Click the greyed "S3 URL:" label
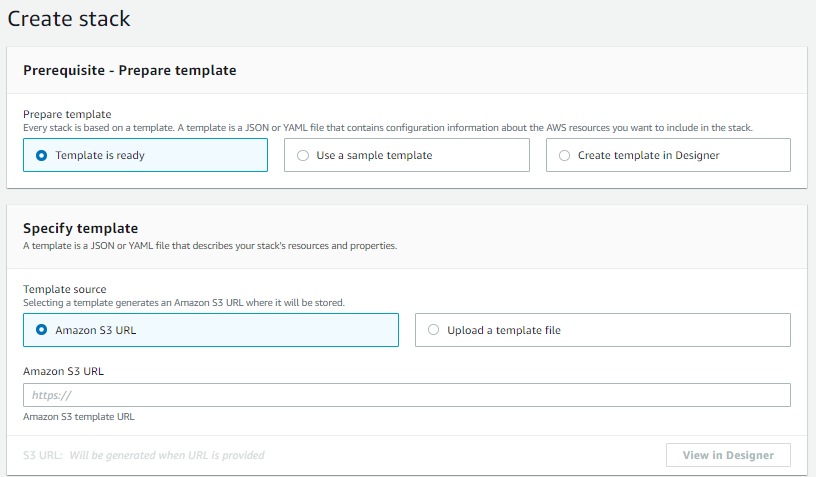816x477 pixels. [x=43, y=455]
